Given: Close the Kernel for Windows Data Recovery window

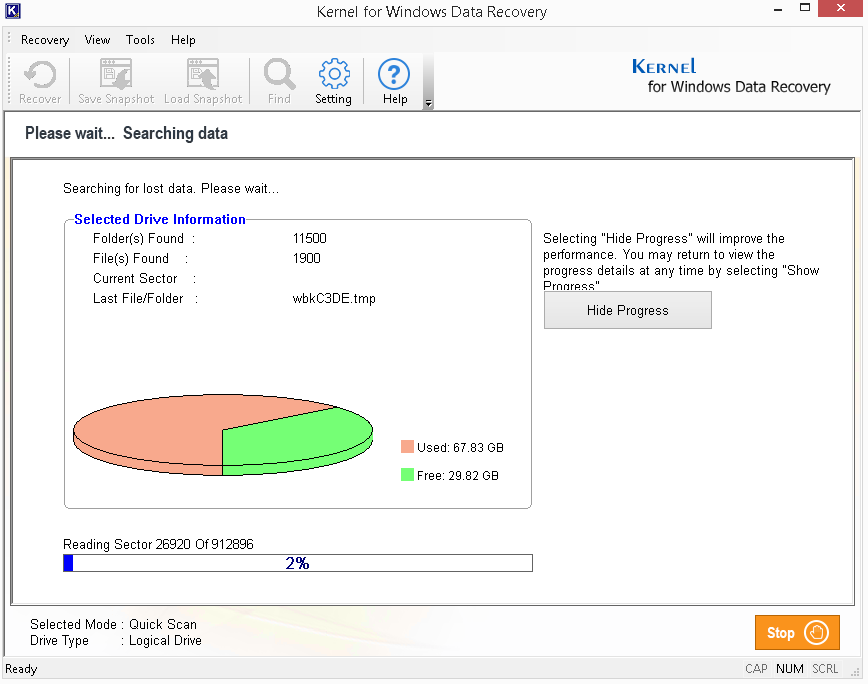Looking at the screenshot, I should (840, 8).
